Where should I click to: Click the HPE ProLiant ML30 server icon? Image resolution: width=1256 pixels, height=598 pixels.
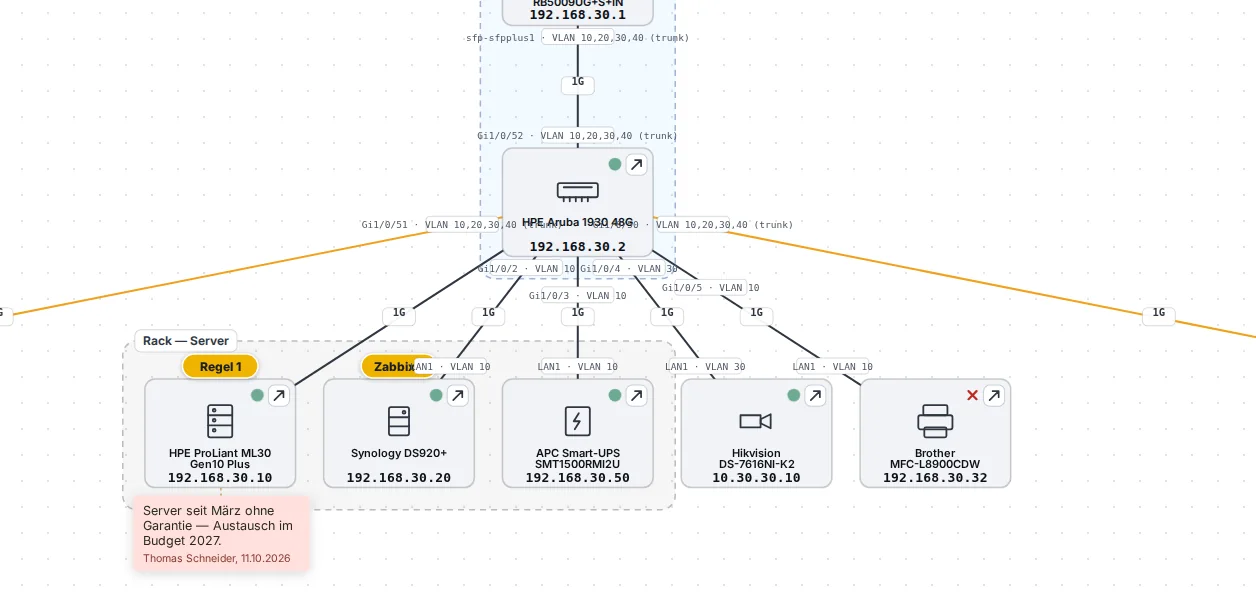(220, 421)
